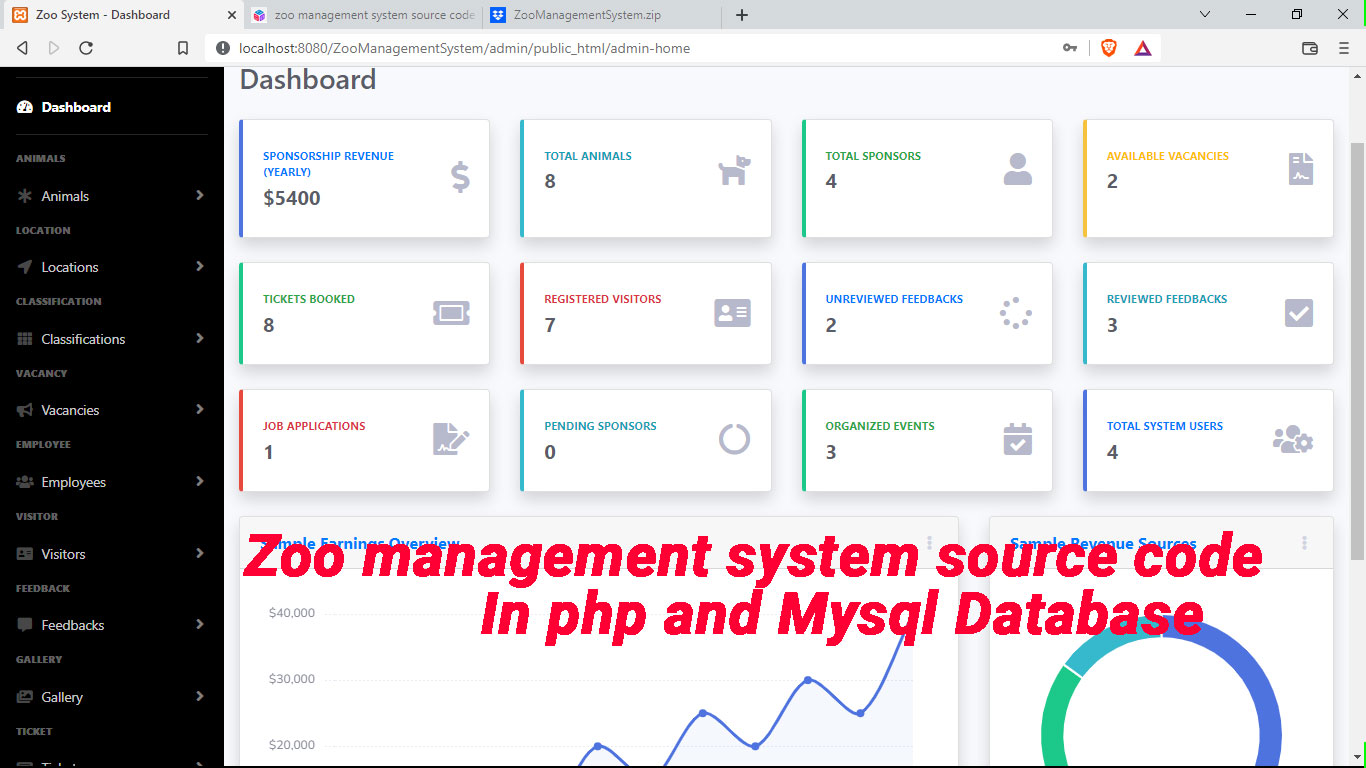Click the dog icon on Total Animals card
This screenshot has height=768, width=1366.
tap(733, 170)
